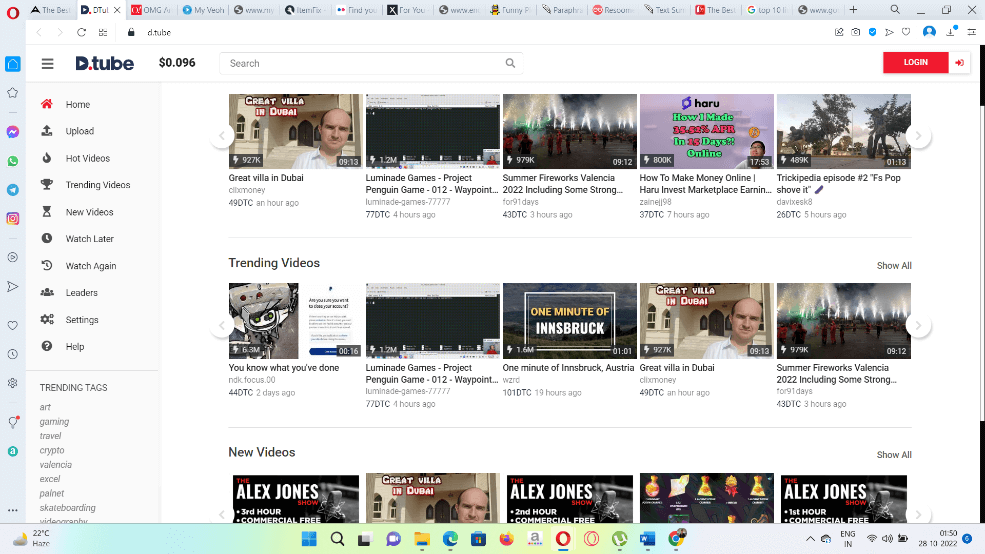Open One minute of Innsbruck, Austria title
The height and width of the screenshot is (554, 985).
click(x=569, y=367)
